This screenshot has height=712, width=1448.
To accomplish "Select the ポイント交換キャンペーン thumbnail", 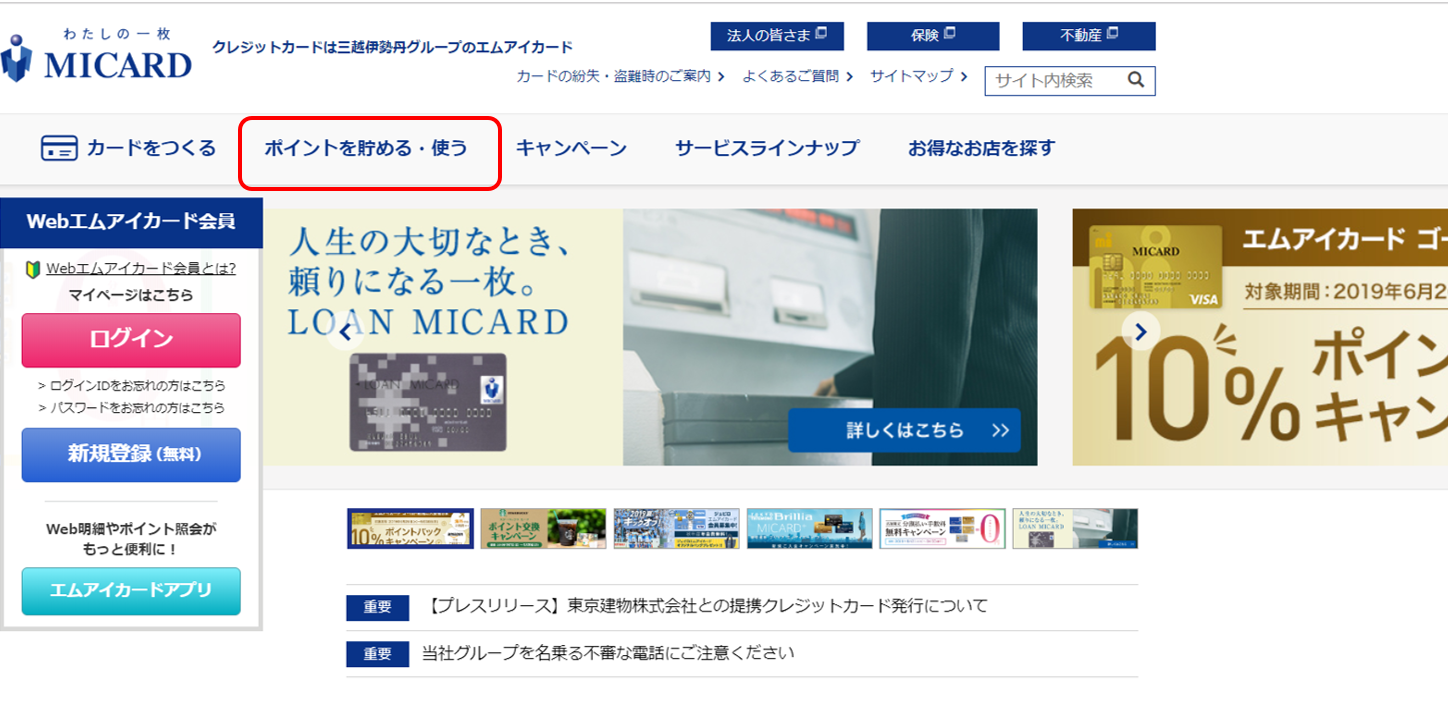I will 543,529.
